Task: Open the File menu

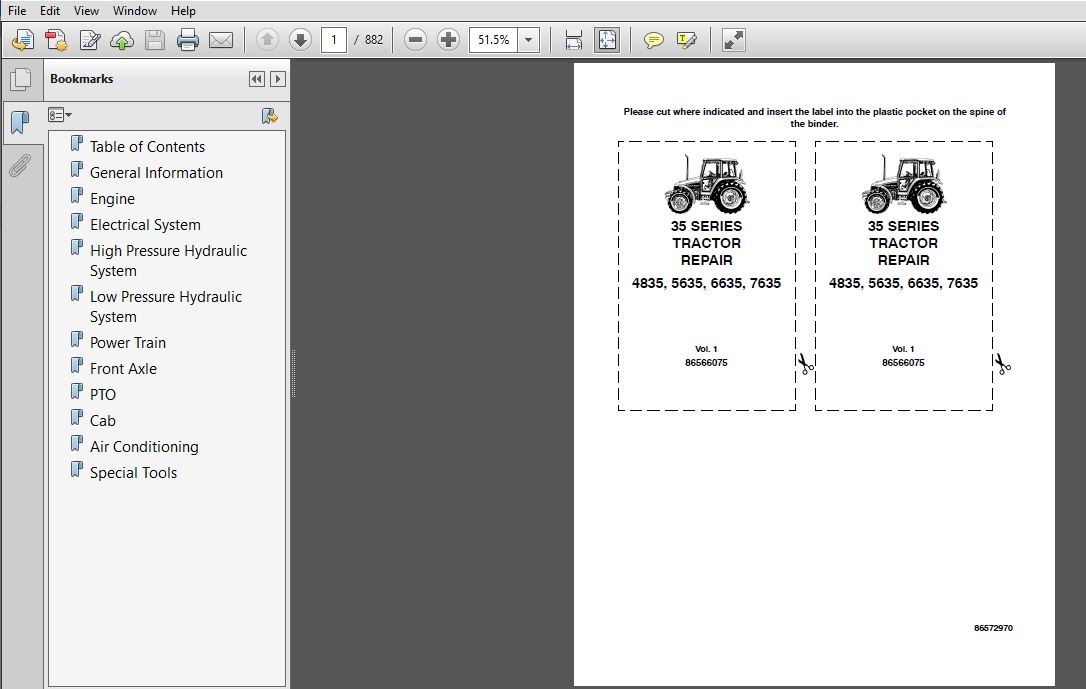Action: pos(17,10)
